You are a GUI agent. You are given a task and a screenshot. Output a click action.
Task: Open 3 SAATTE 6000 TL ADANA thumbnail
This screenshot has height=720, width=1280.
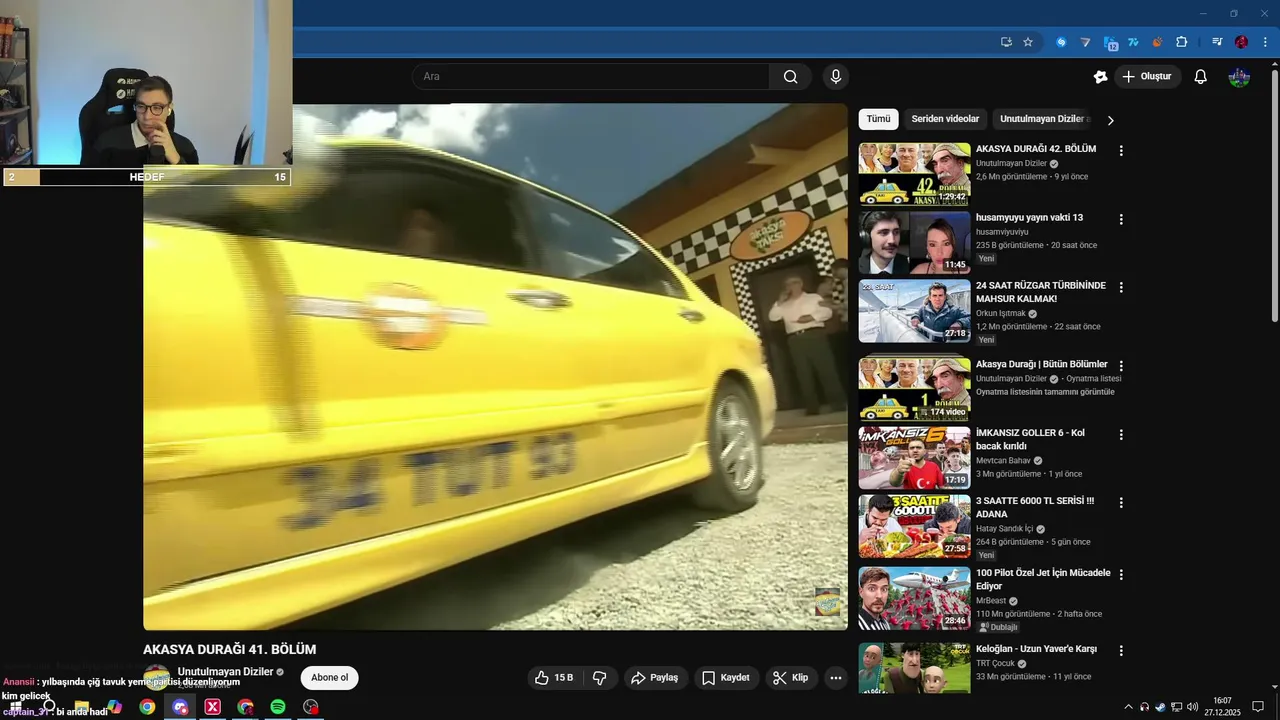point(914,526)
